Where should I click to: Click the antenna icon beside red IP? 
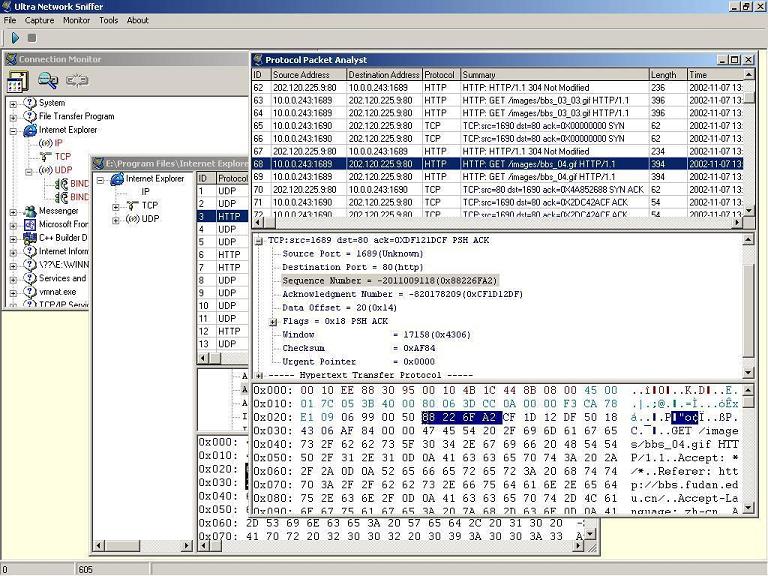click(x=46, y=143)
